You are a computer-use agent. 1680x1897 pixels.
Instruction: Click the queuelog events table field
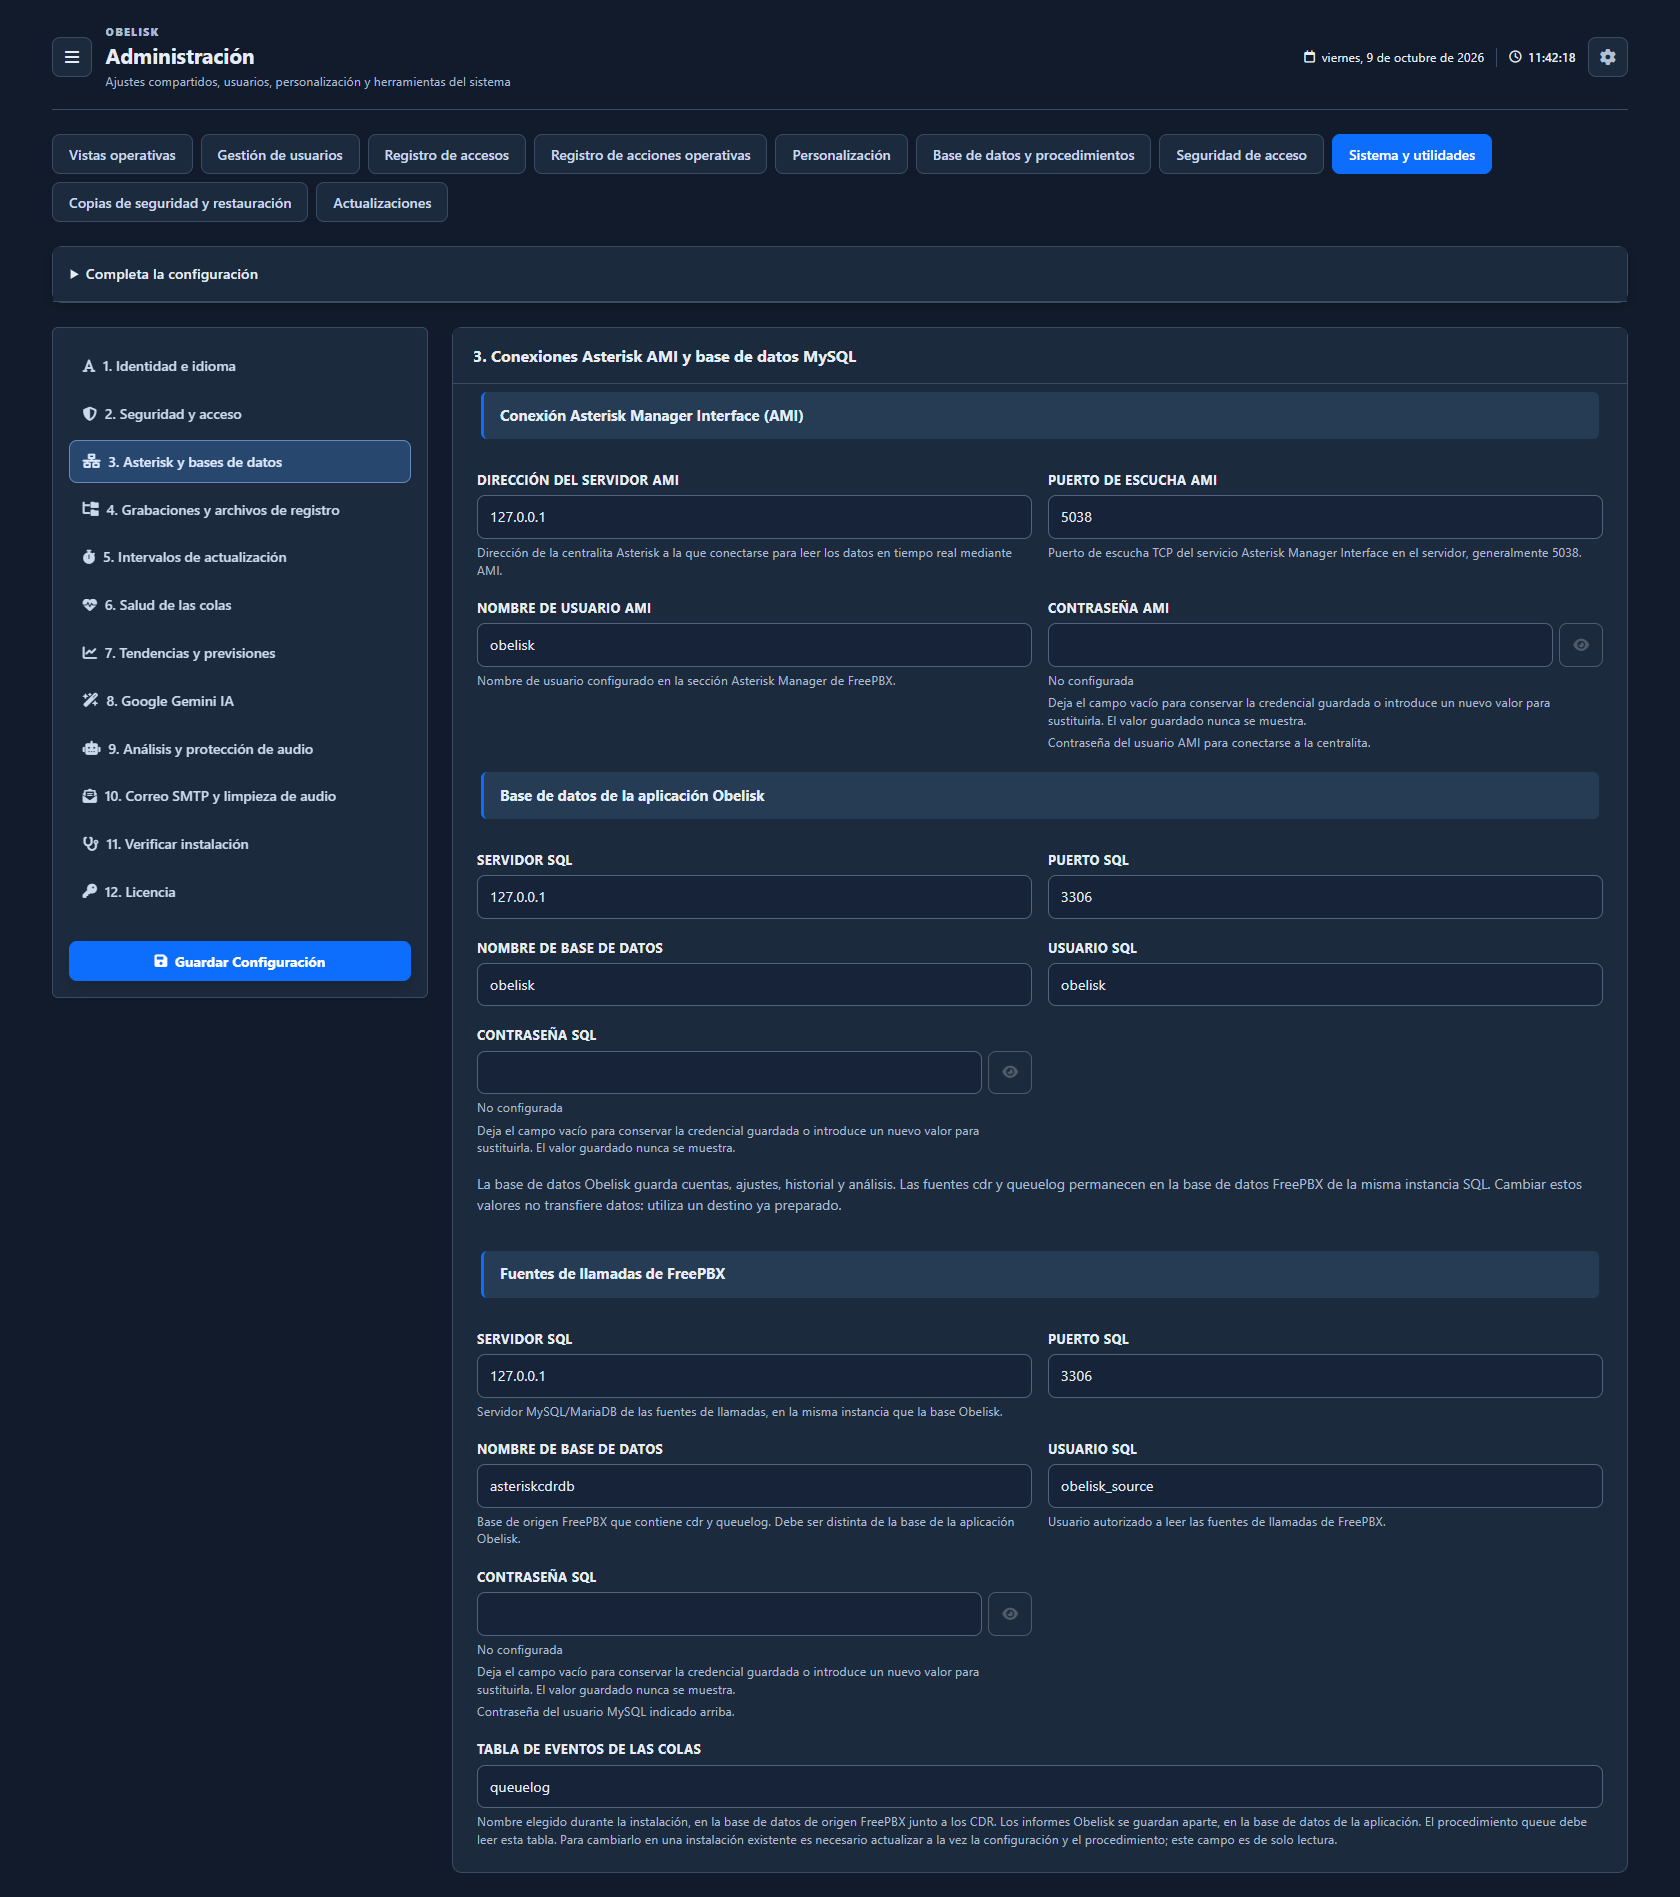pos(1040,1787)
